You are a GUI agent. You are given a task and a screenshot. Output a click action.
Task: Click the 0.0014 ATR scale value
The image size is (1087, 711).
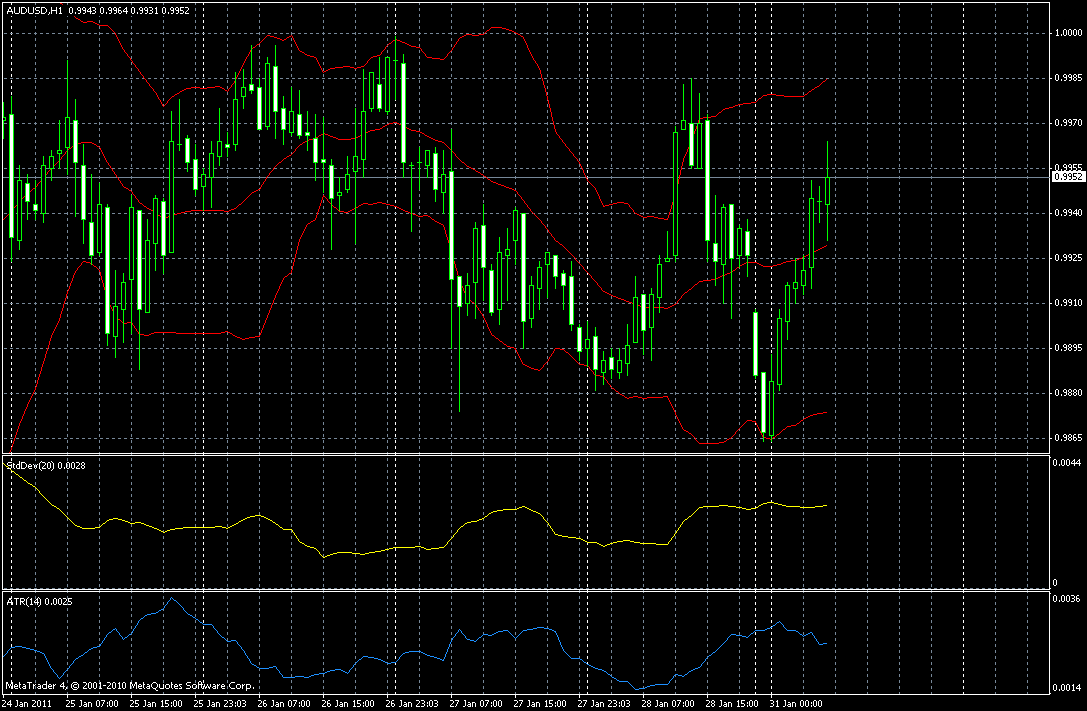pyautogui.click(x=1066, y=688)
